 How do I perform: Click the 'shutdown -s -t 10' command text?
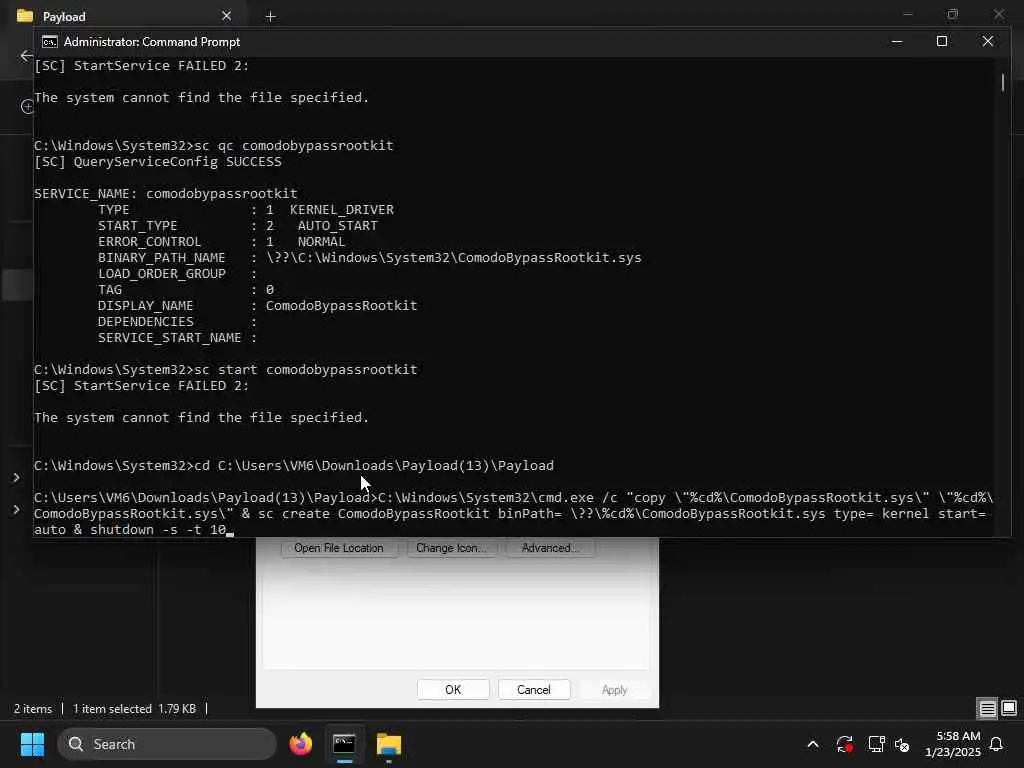click(158, 530)
